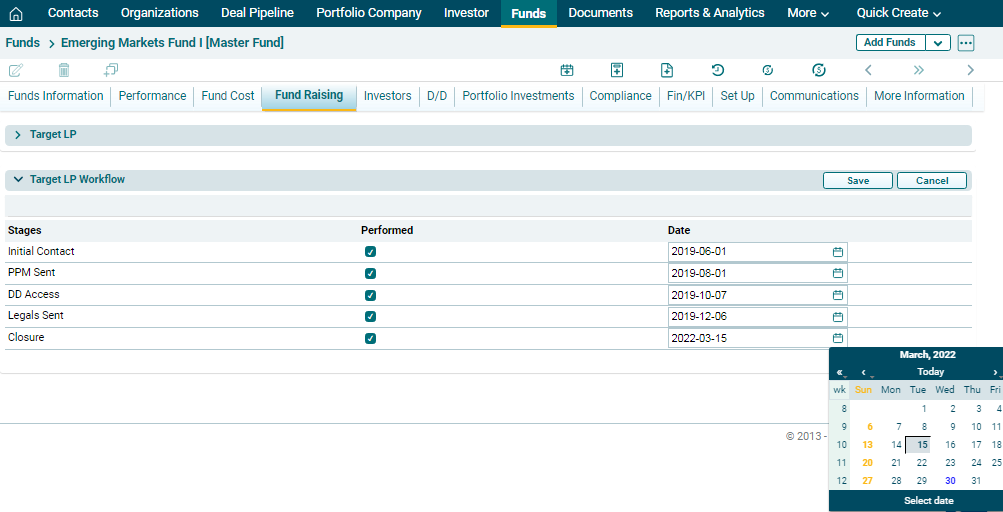Open calendar picker for DD Access date
The height and width of the screenshot is (512, 1003).
(838, 295)
